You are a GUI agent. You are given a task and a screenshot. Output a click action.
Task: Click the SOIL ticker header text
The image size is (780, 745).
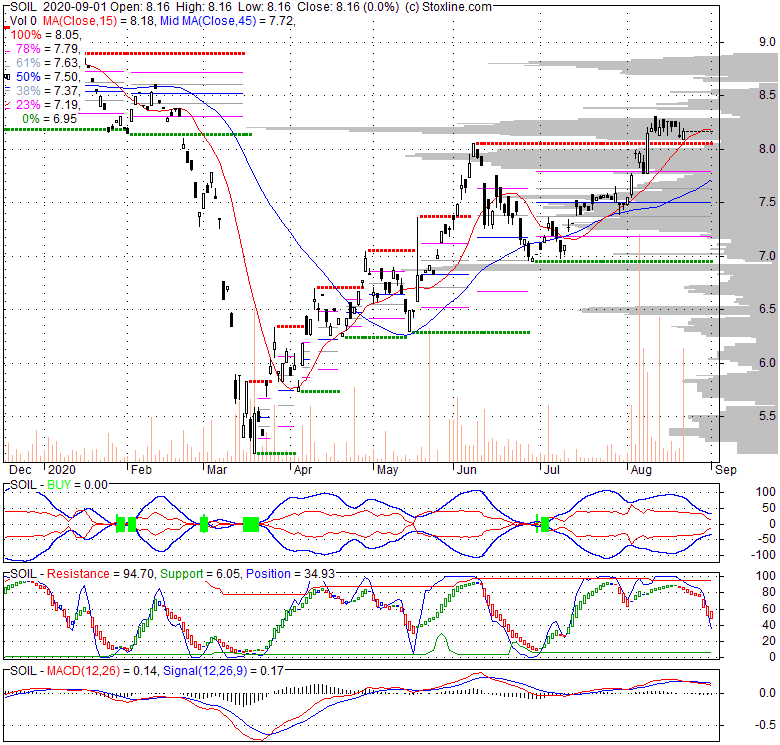point(23,7)
